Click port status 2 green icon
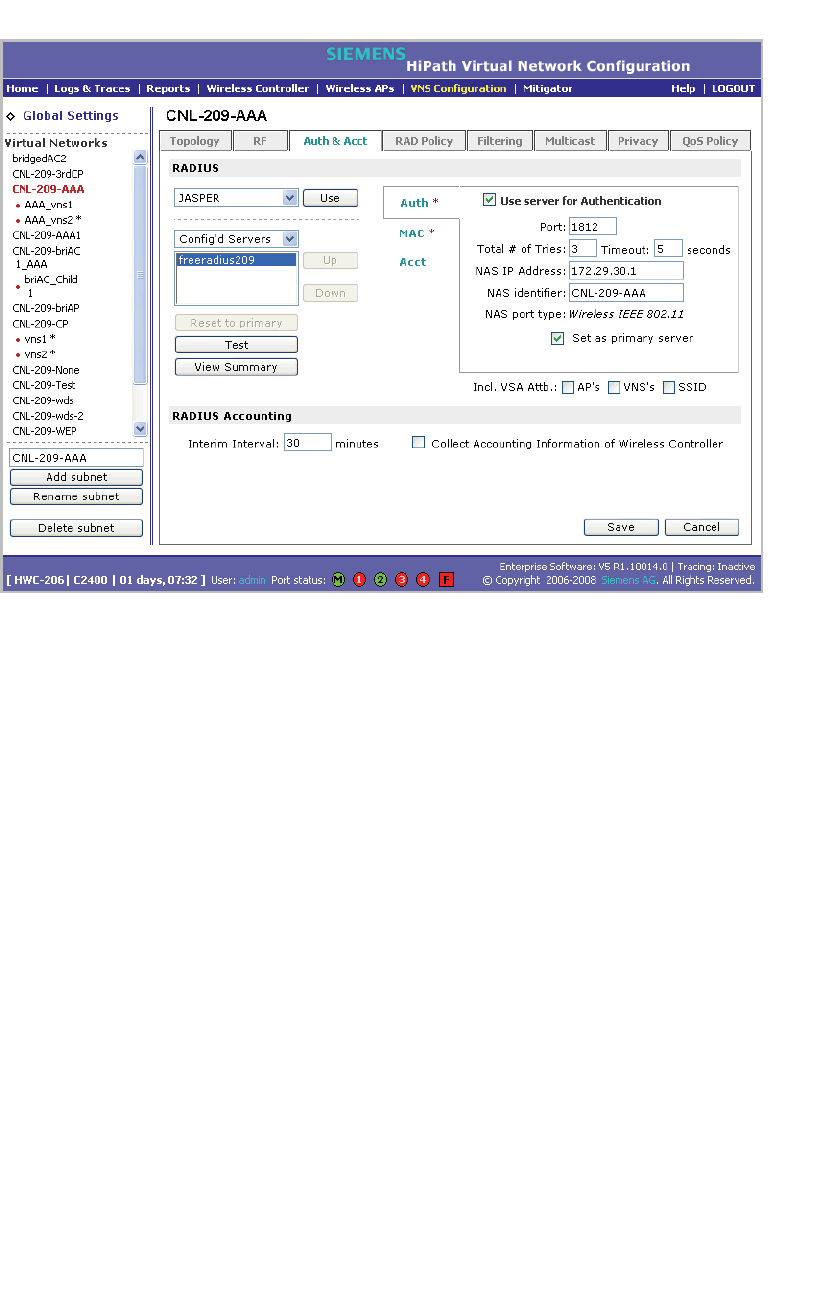Viewport: 816px width, 1313px height. tap(381, 580)
